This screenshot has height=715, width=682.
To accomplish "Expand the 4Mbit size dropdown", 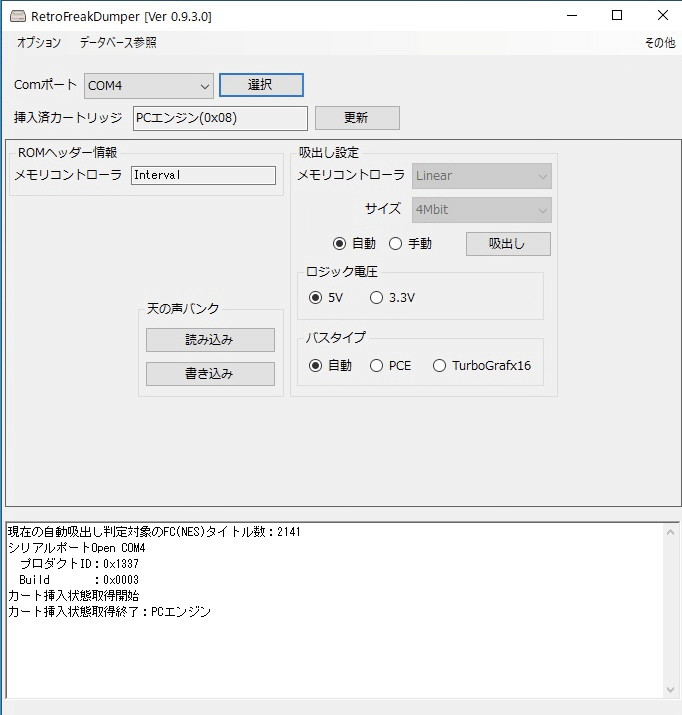I will [482, 210].
